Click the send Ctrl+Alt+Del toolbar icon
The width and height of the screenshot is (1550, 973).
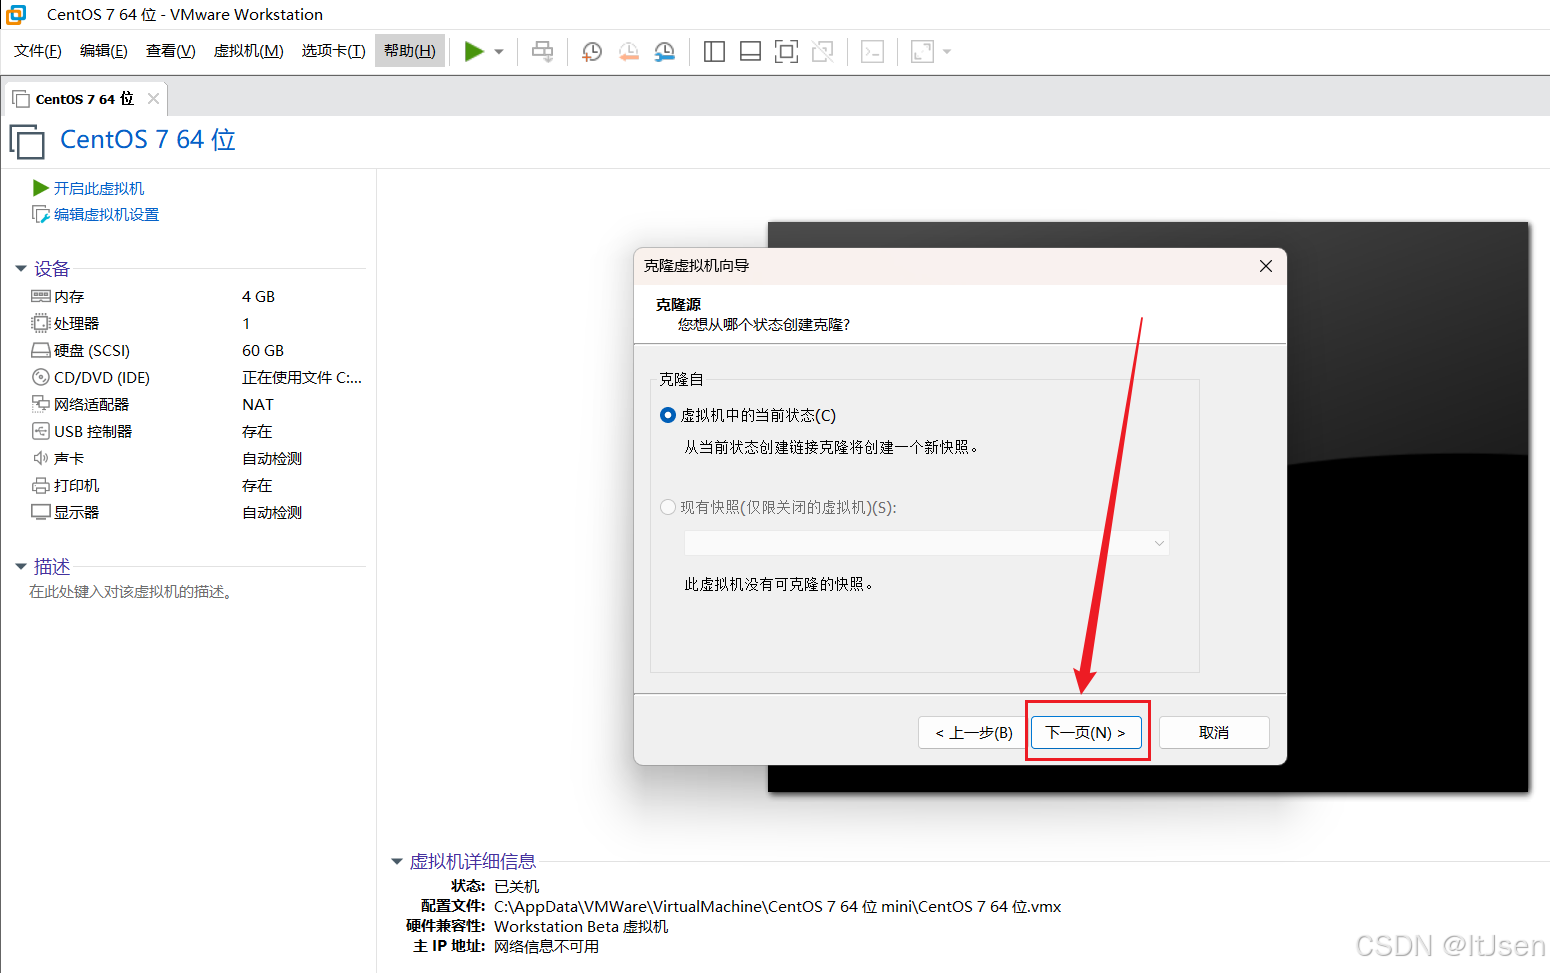pyautogui.click(x=542, y=51)
